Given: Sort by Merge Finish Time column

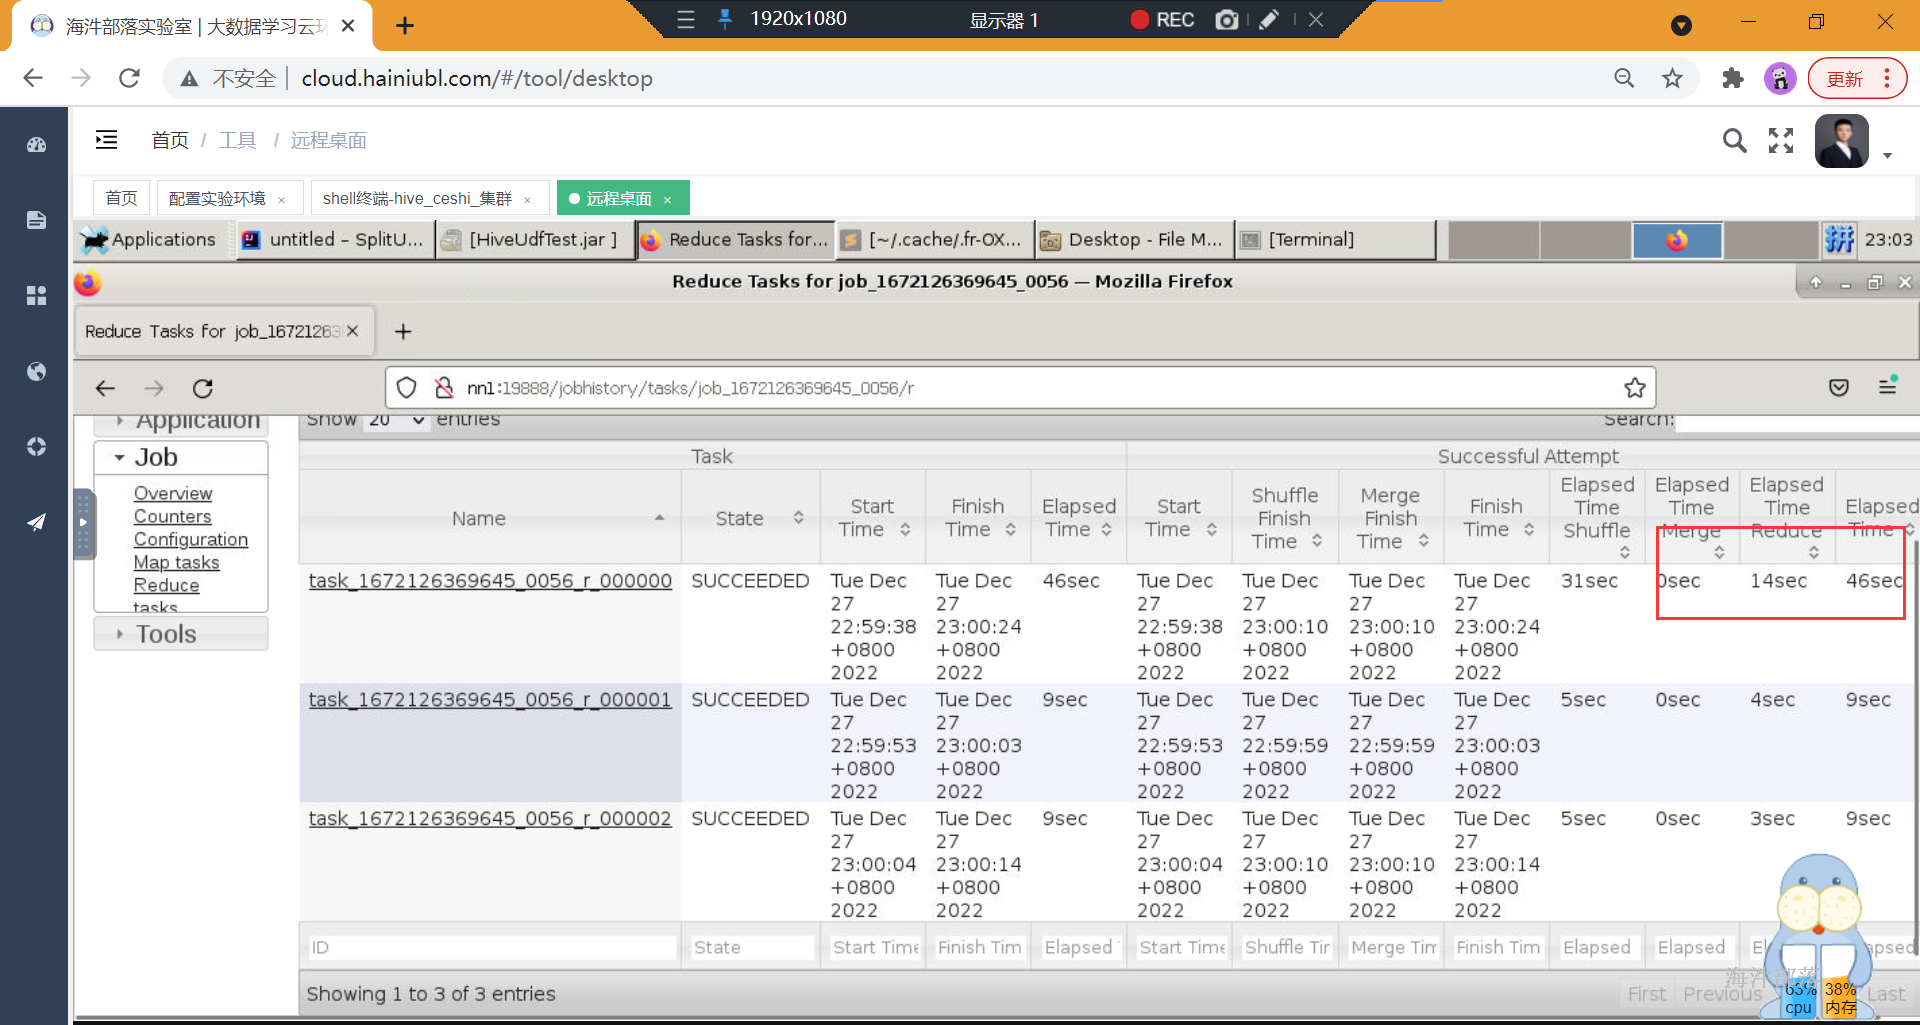Looking at the screenshot, I should [1391, 518].
